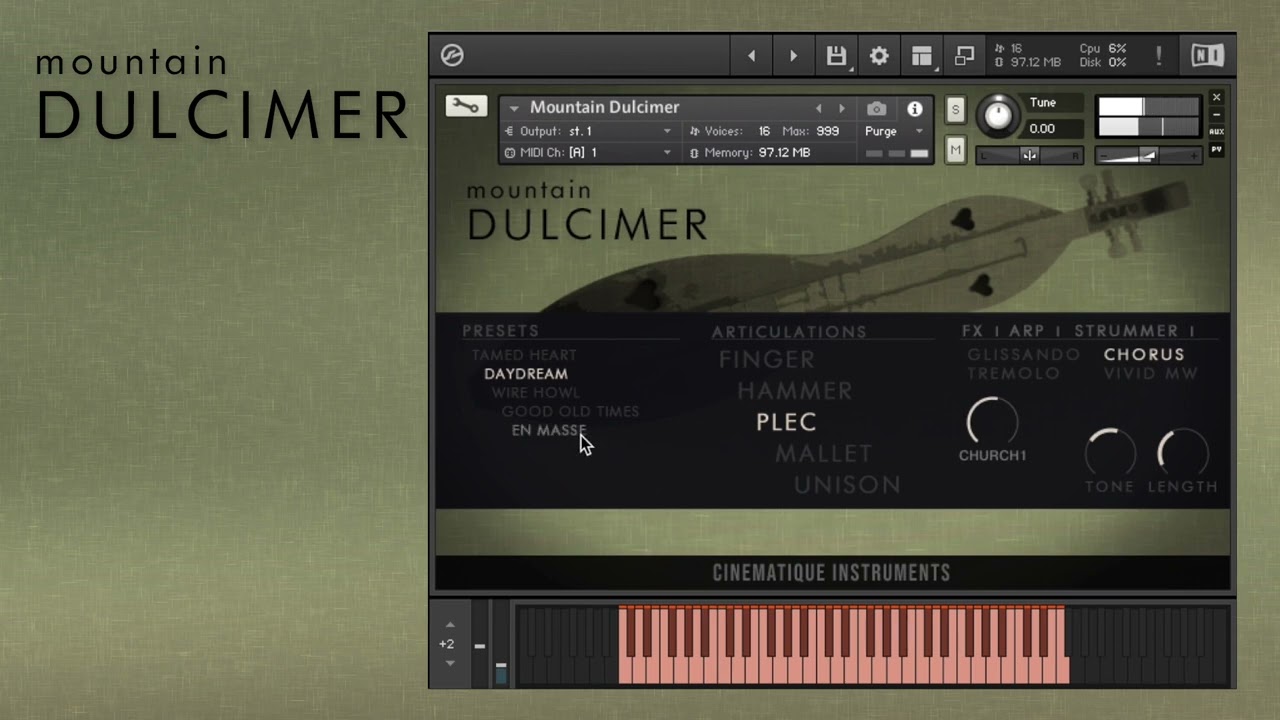Click the NI logo button
Viewport: 1280px width, 720px height.
point(1207,56)
